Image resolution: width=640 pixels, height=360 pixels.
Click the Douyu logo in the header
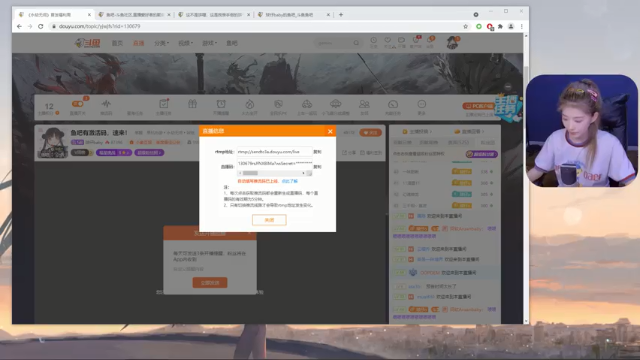coord(87,43)
